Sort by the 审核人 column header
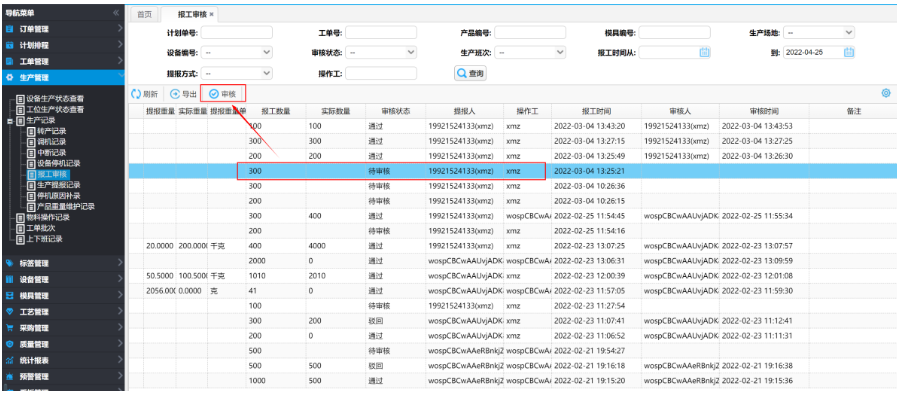900x395 pixels. click(x=680, y=111)
